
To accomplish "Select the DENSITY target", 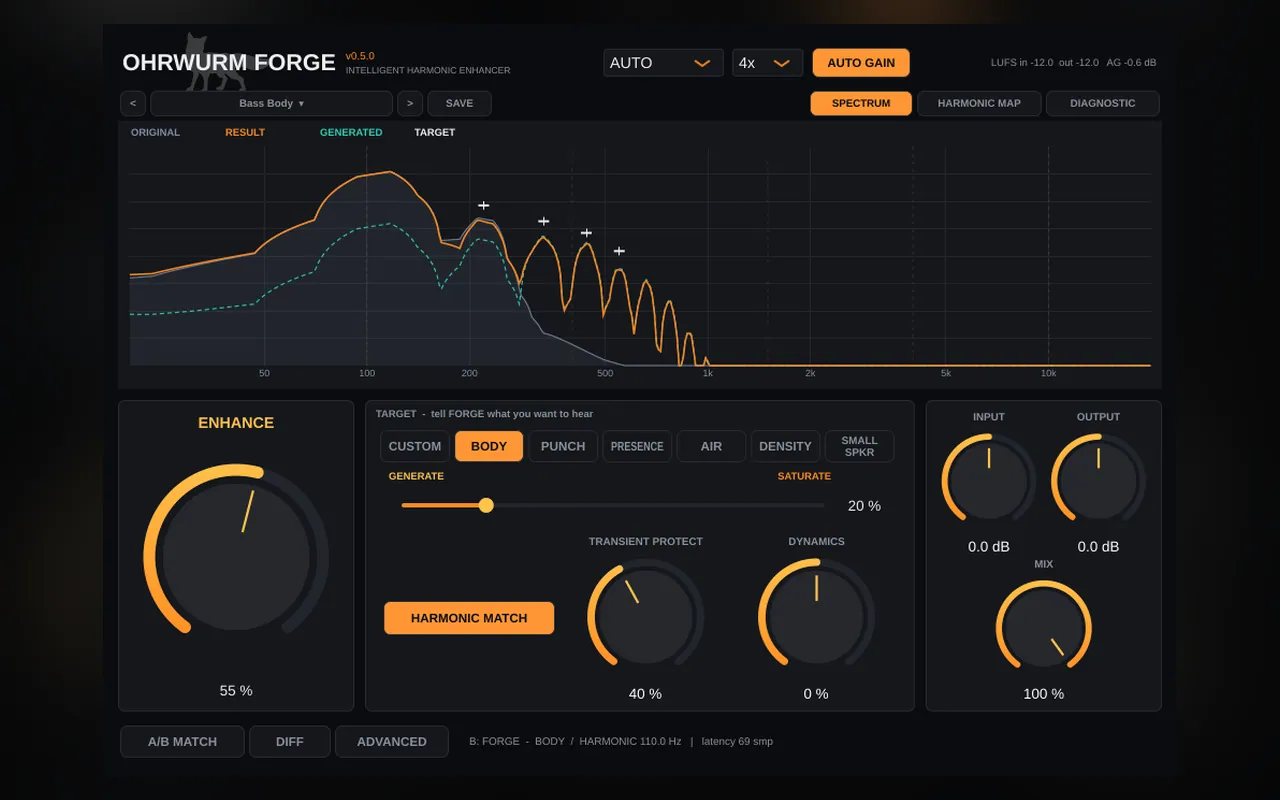I will [785, 446].
